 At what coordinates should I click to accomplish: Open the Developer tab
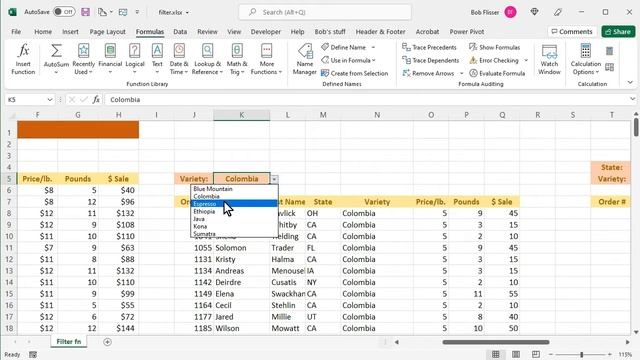tap(266, 31)
